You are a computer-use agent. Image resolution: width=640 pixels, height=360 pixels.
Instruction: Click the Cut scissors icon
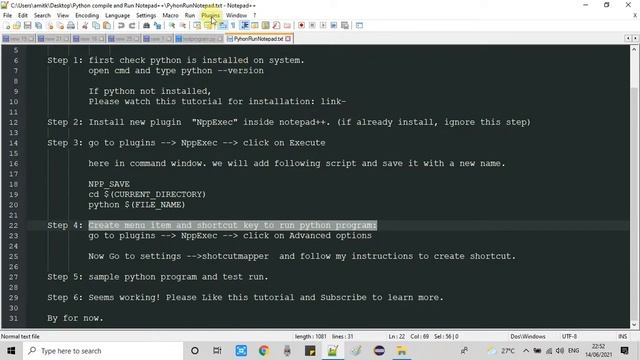tap(85, 25)
